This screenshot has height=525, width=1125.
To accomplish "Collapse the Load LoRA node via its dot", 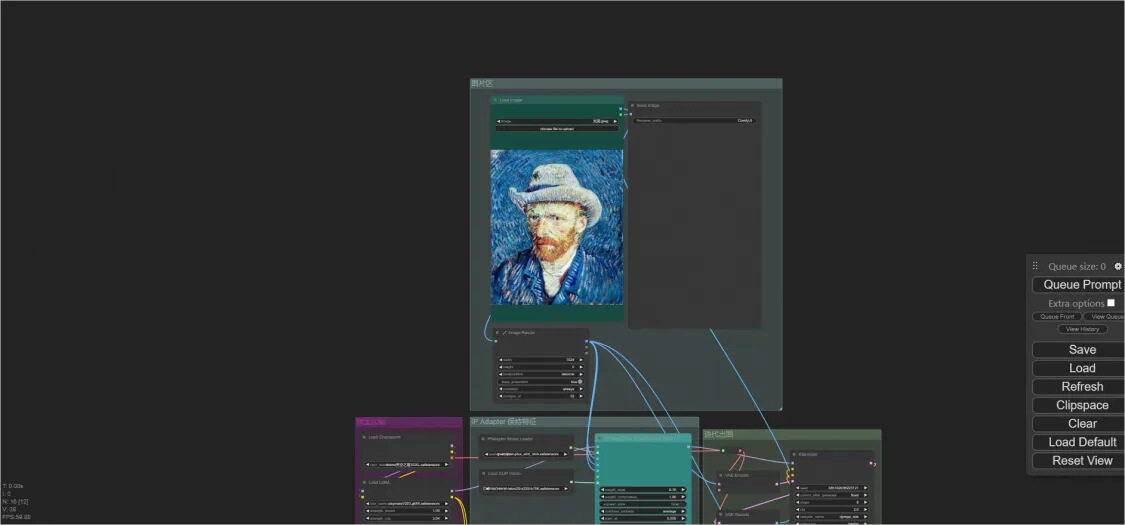I will click(364, 482).
